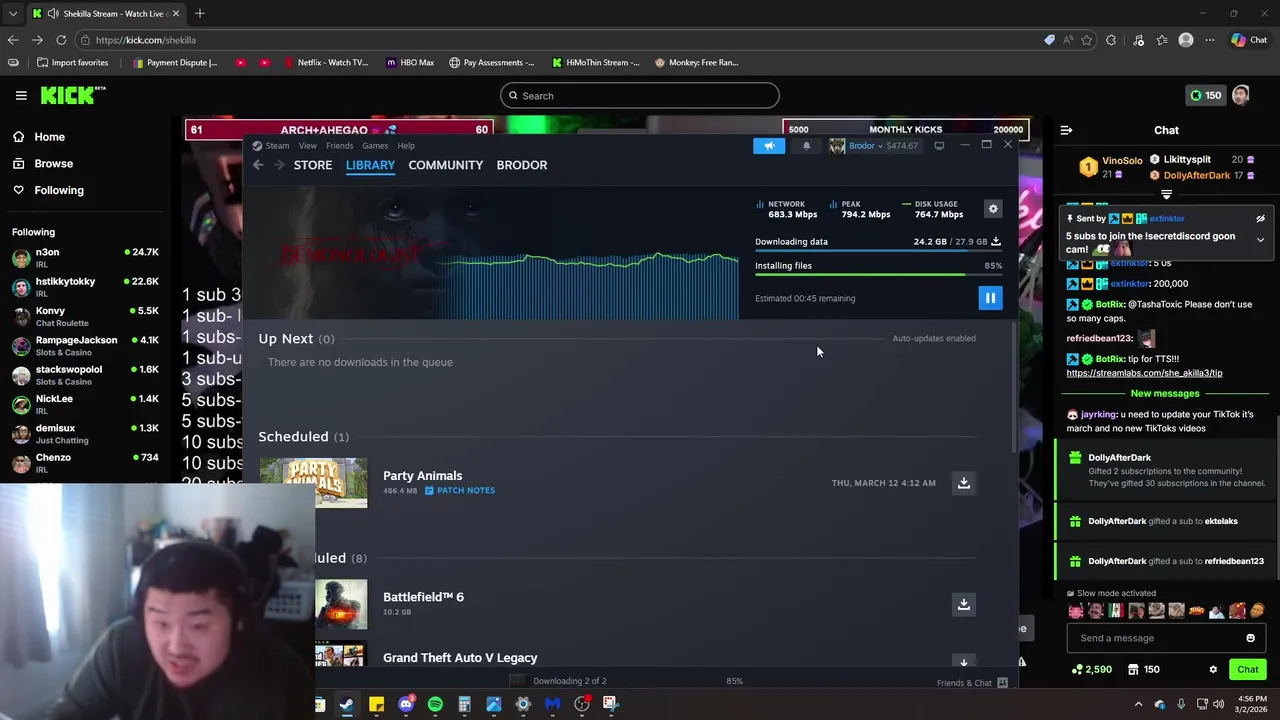Open Steam notifications bell

[x=806, y=146]
